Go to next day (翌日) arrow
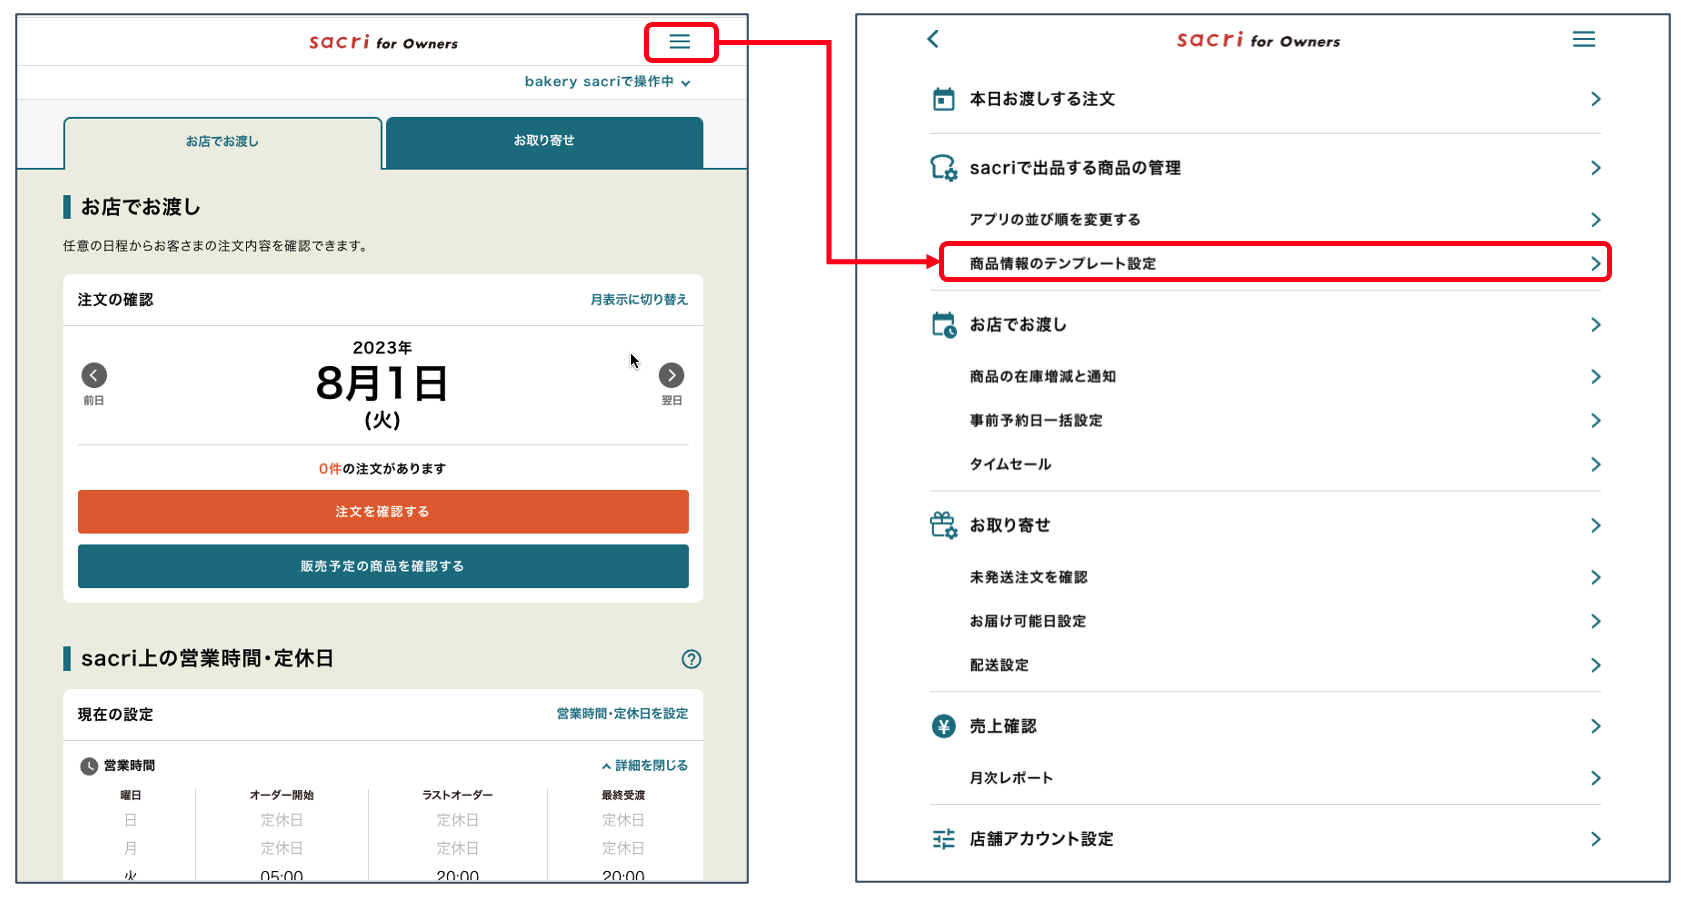The width and height of the screenshot is (1683, 897). (x=671, y=375)
